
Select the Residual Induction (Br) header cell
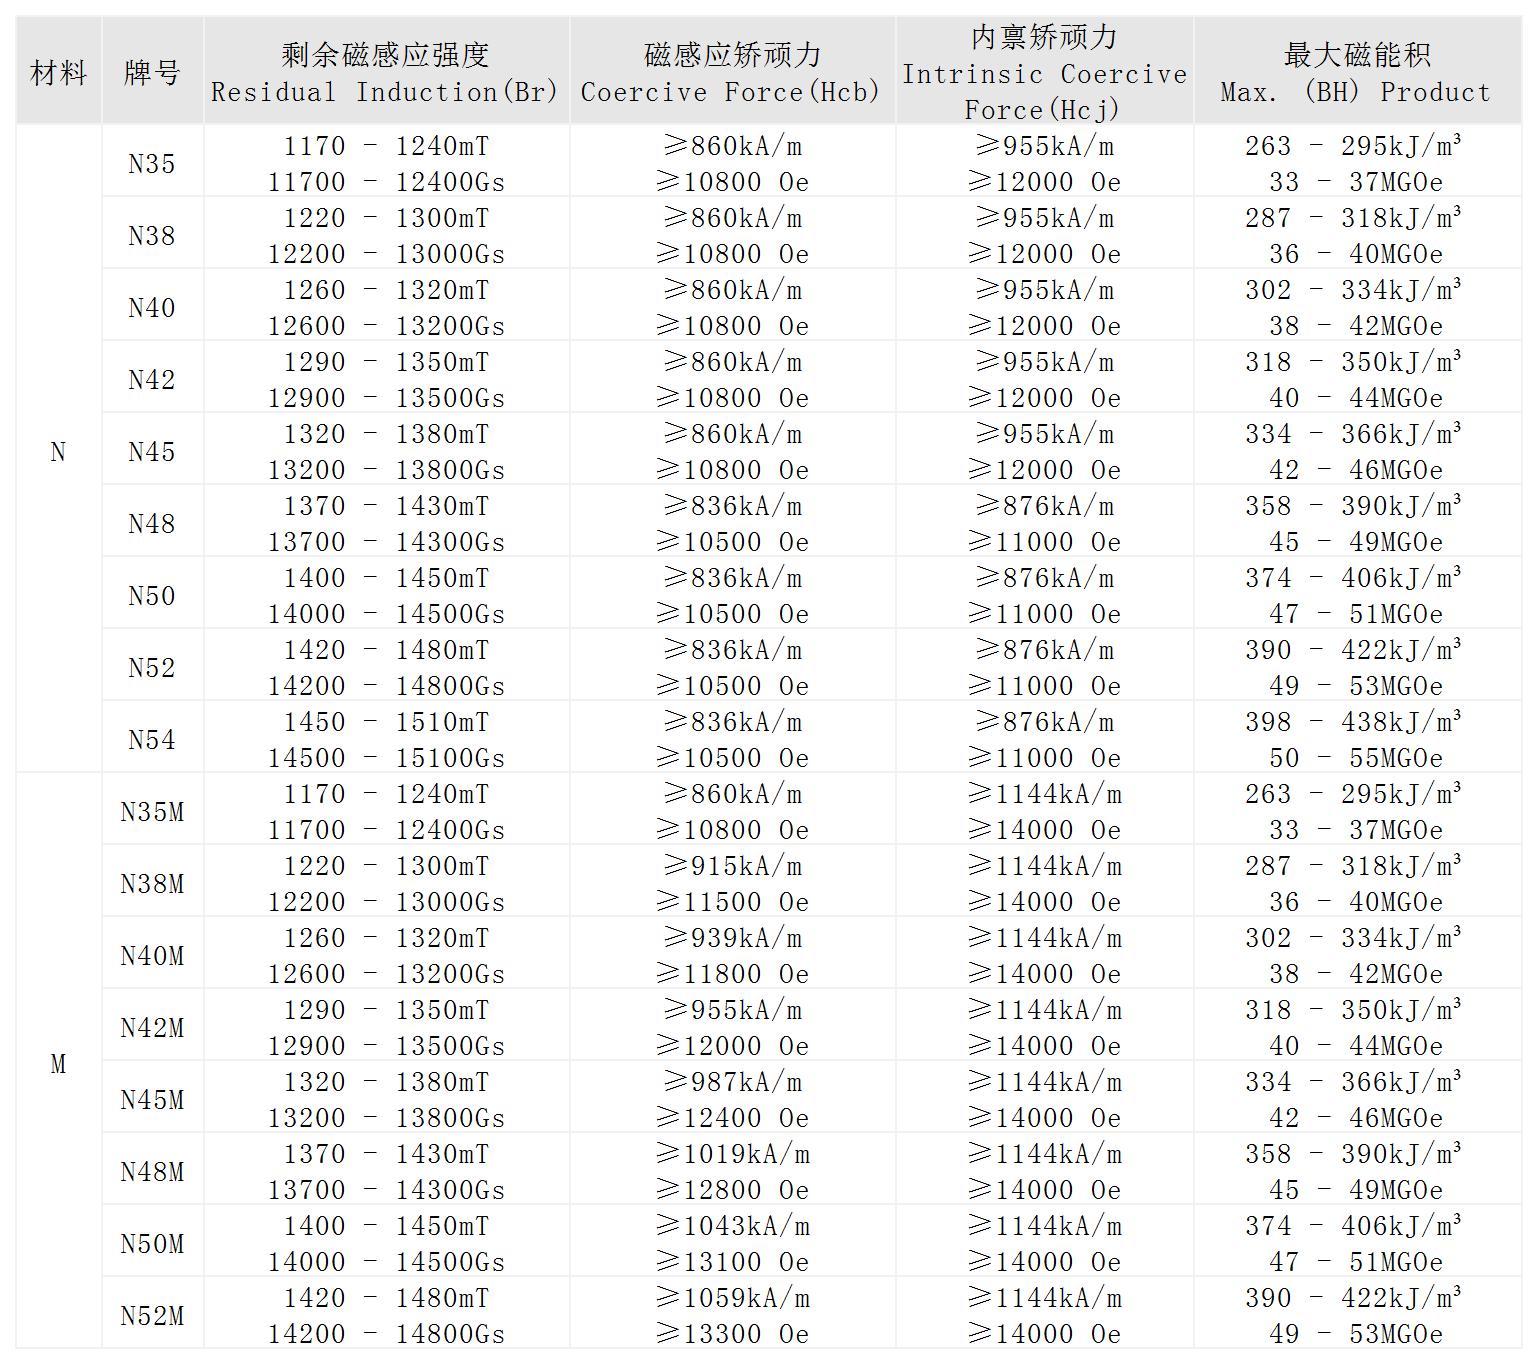tap(385, 72)
